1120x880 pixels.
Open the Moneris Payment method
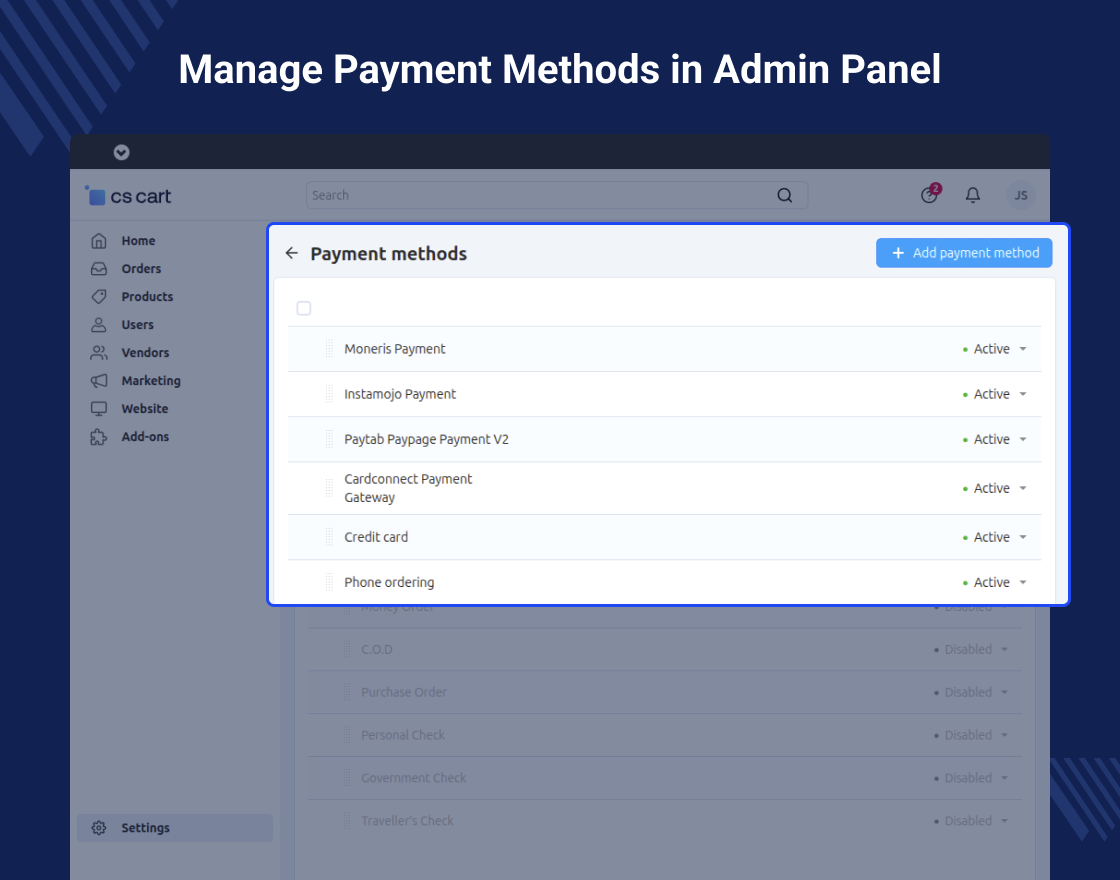click(394, 349)
